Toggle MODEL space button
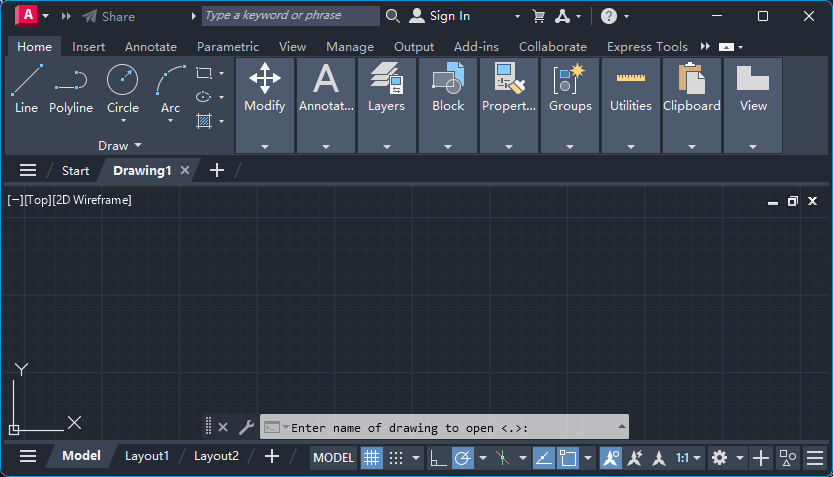 (333, 457)
